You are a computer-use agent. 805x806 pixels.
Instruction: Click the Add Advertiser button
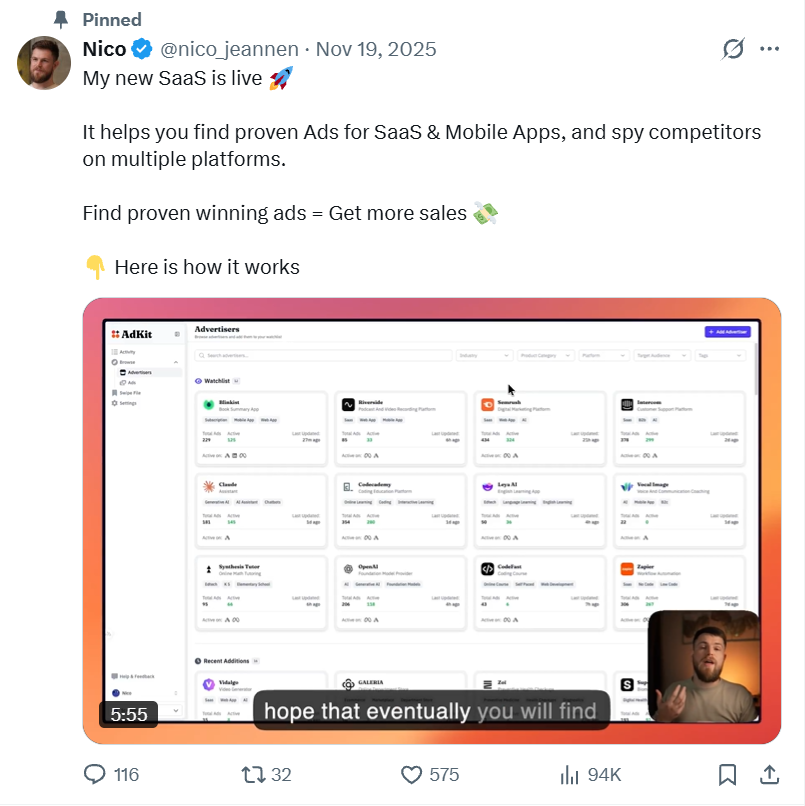pyautogui.click(x=729, y=331)
